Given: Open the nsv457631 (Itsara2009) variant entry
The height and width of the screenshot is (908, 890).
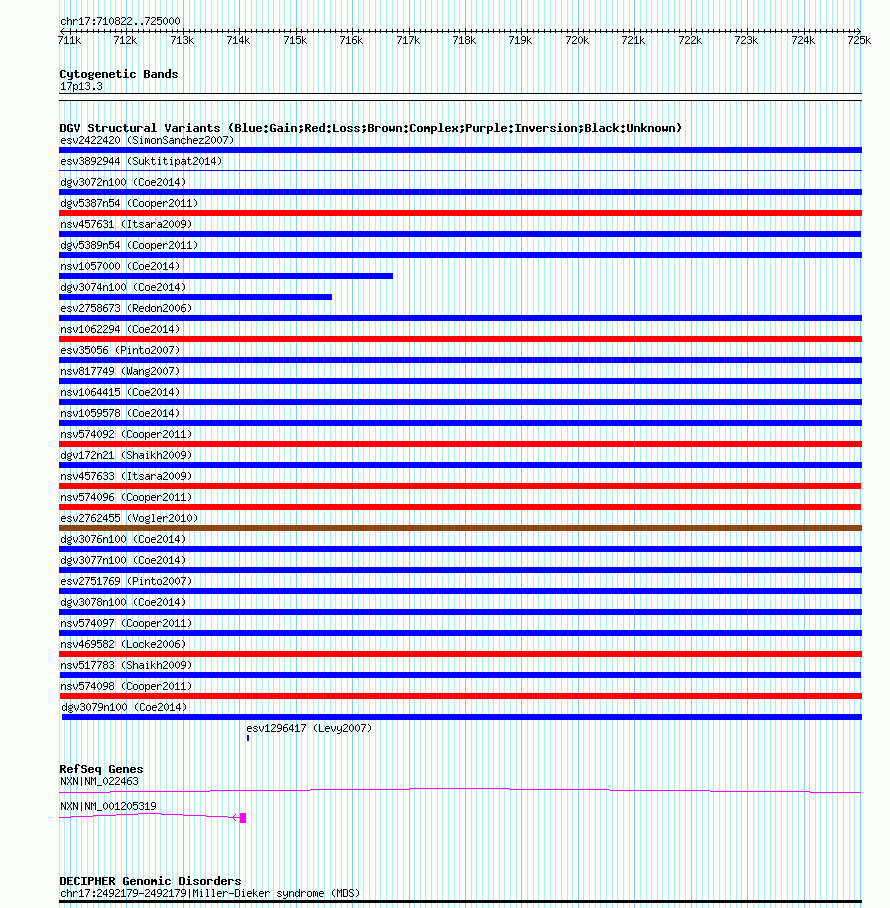Looking at the screenshot, I should pyautogui.click(x=126, y=224).
